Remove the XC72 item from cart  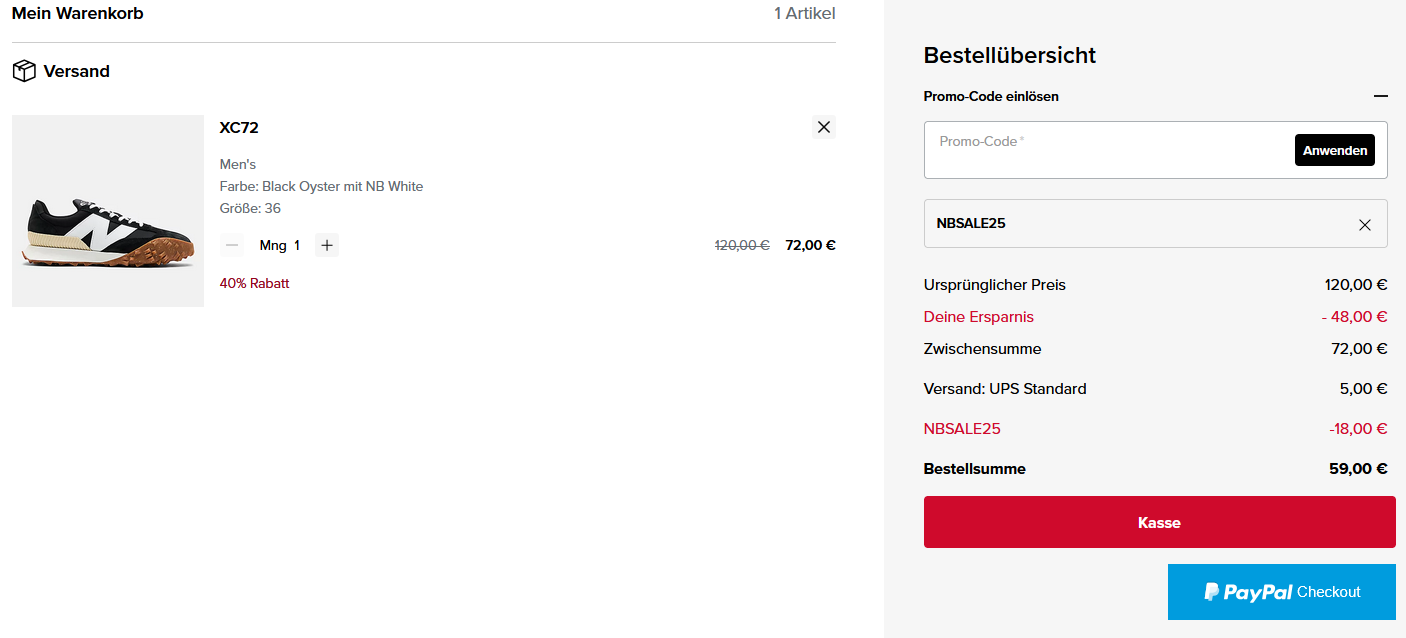[823, 127]
